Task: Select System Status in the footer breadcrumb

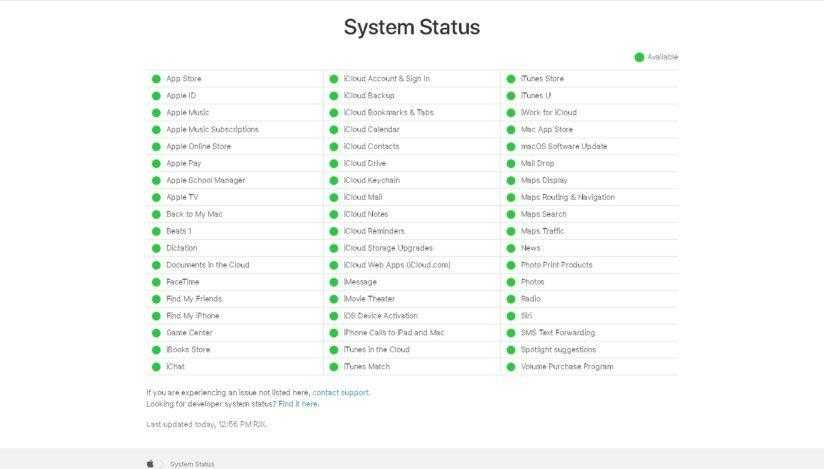Action: (192, 464)
